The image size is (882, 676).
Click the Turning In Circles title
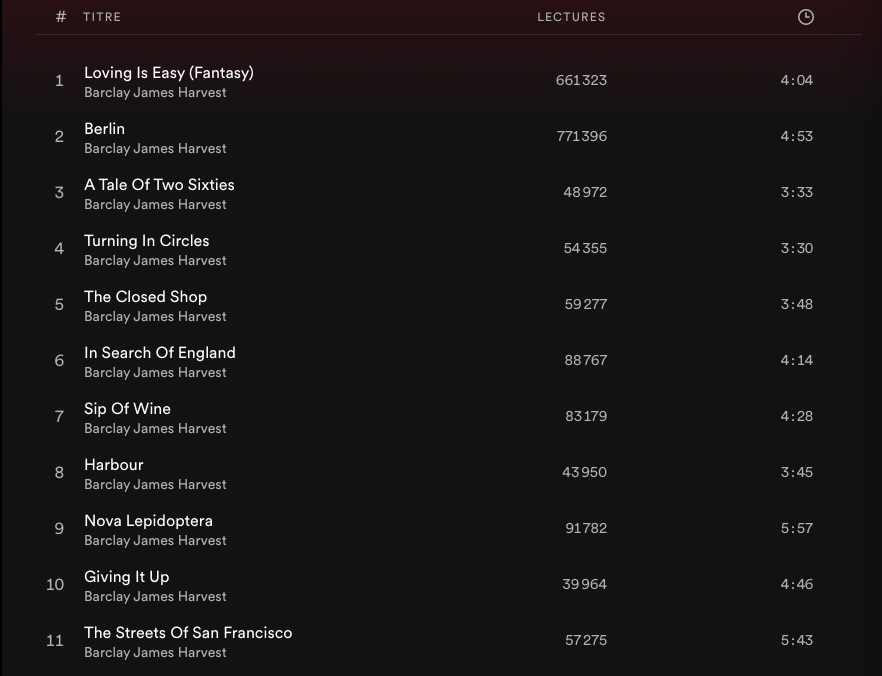[147, 241]
